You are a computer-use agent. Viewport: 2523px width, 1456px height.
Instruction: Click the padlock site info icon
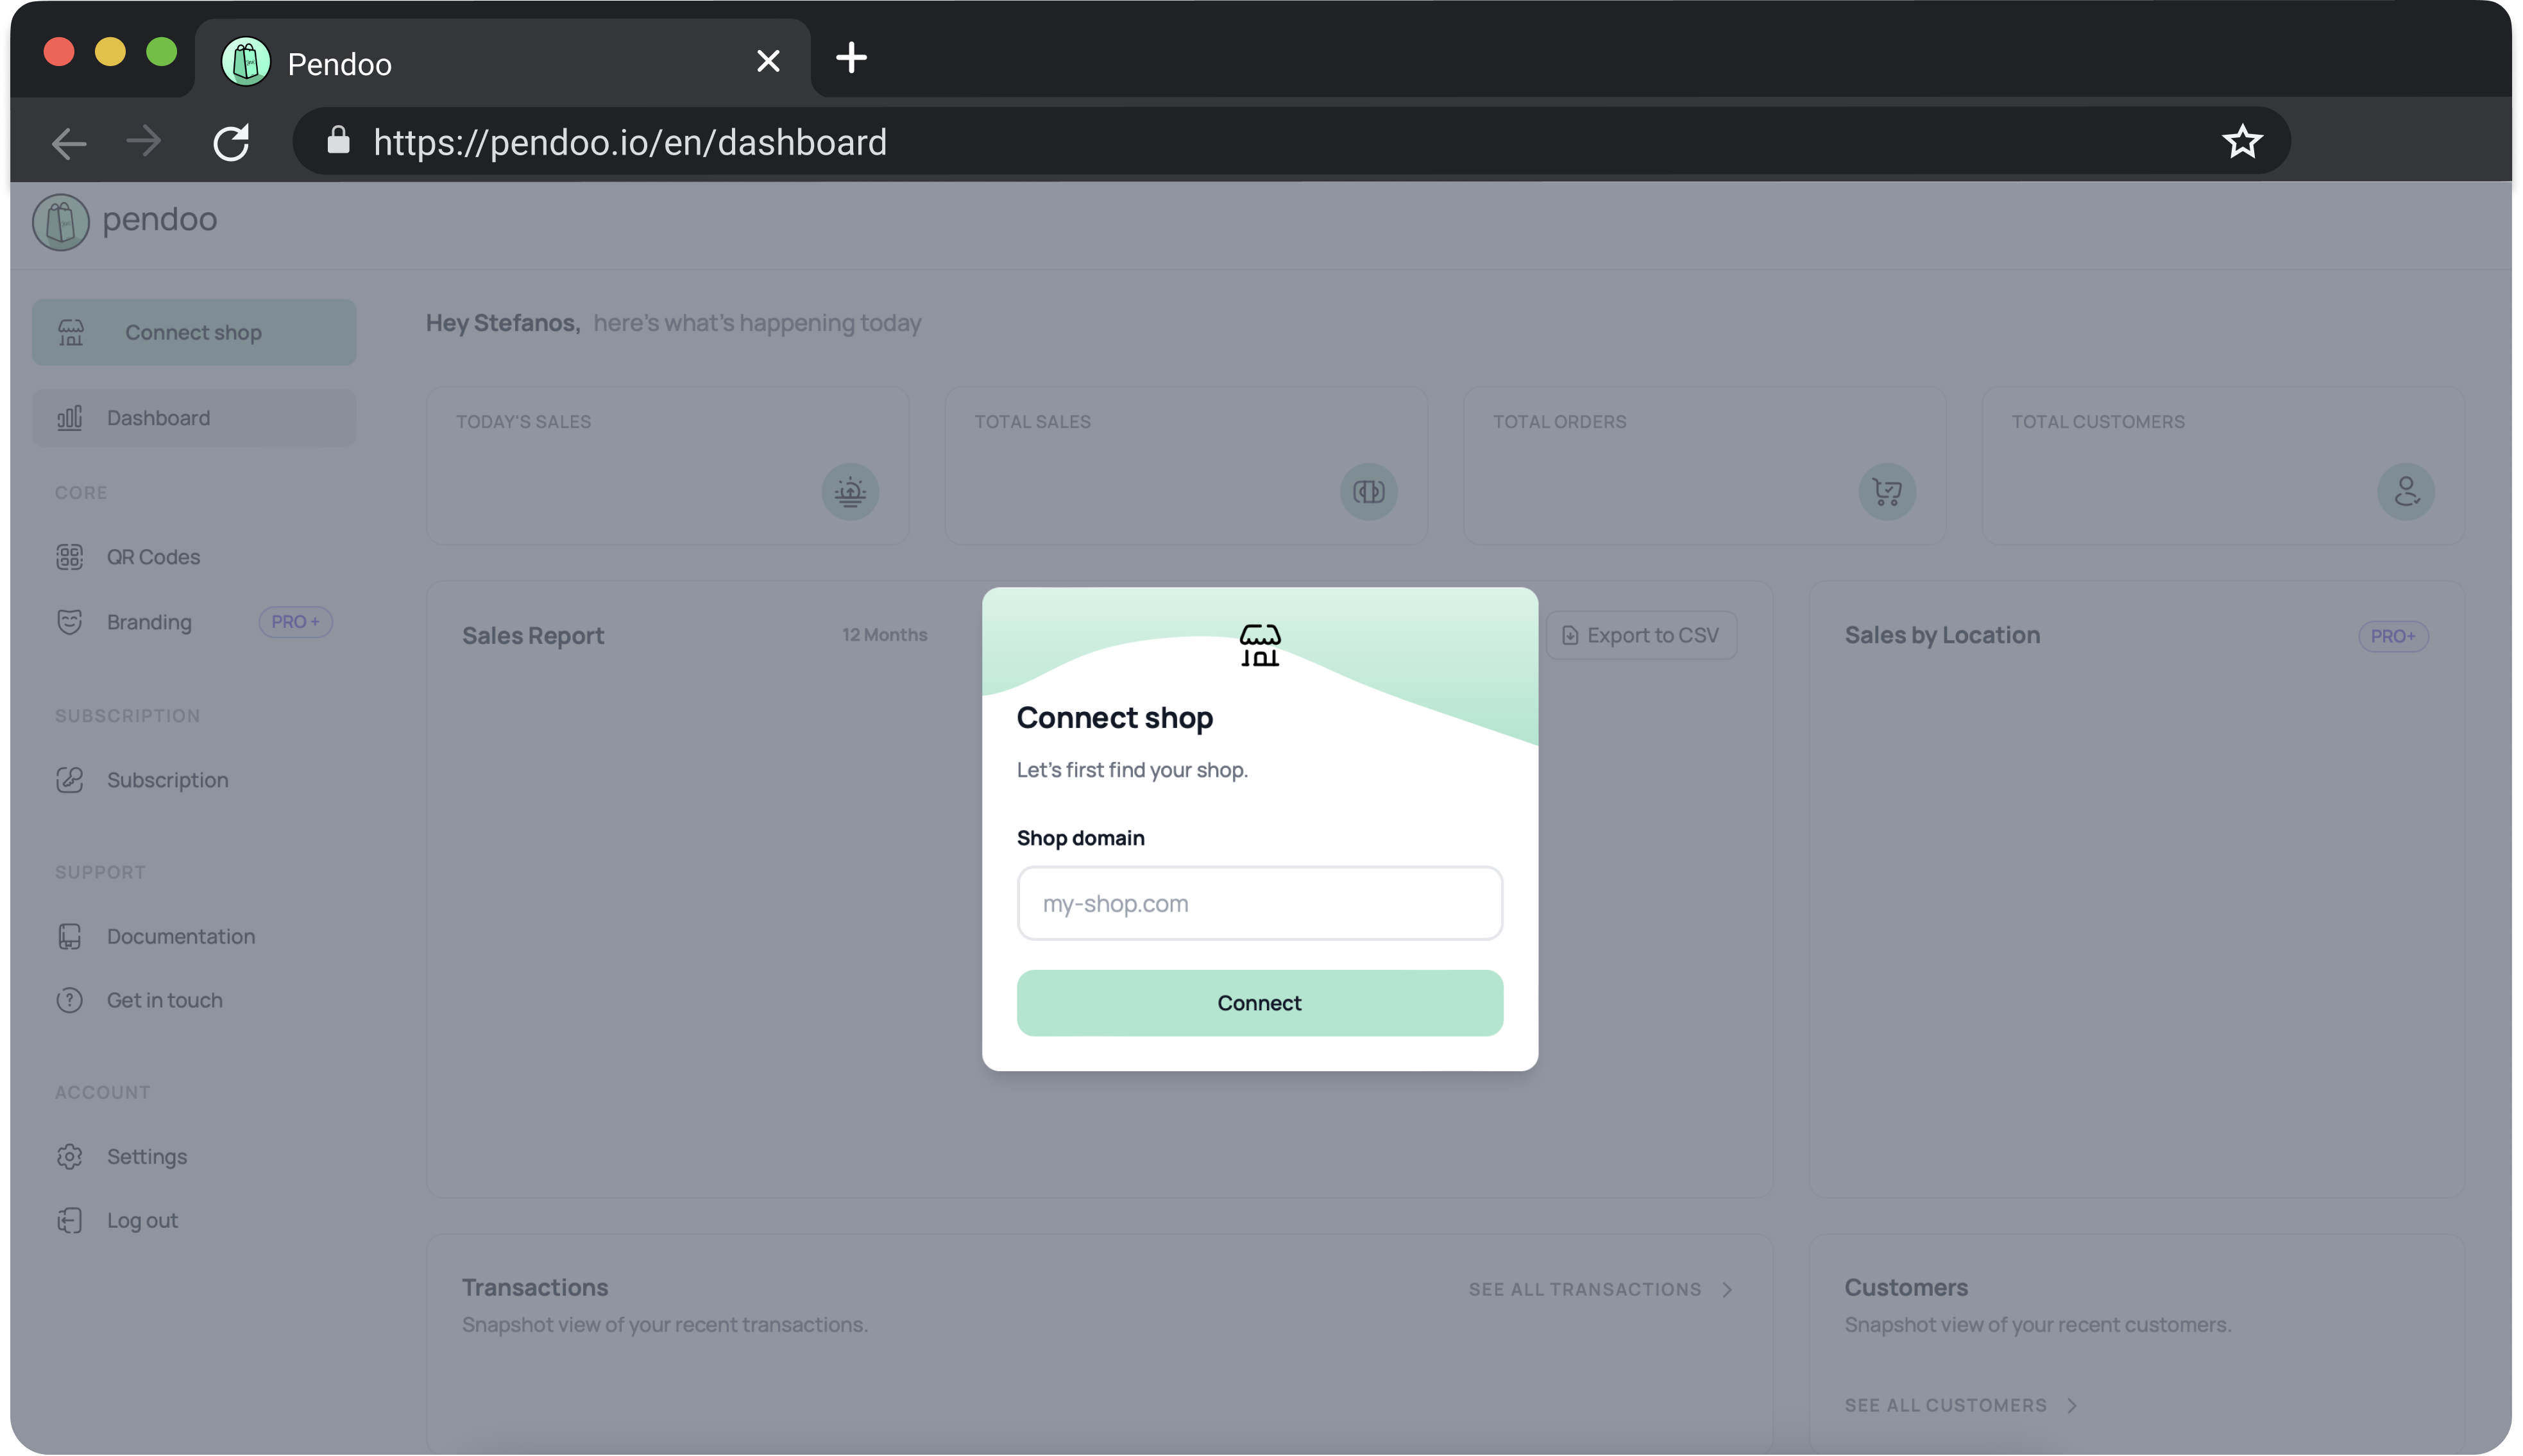pos(338,140)
